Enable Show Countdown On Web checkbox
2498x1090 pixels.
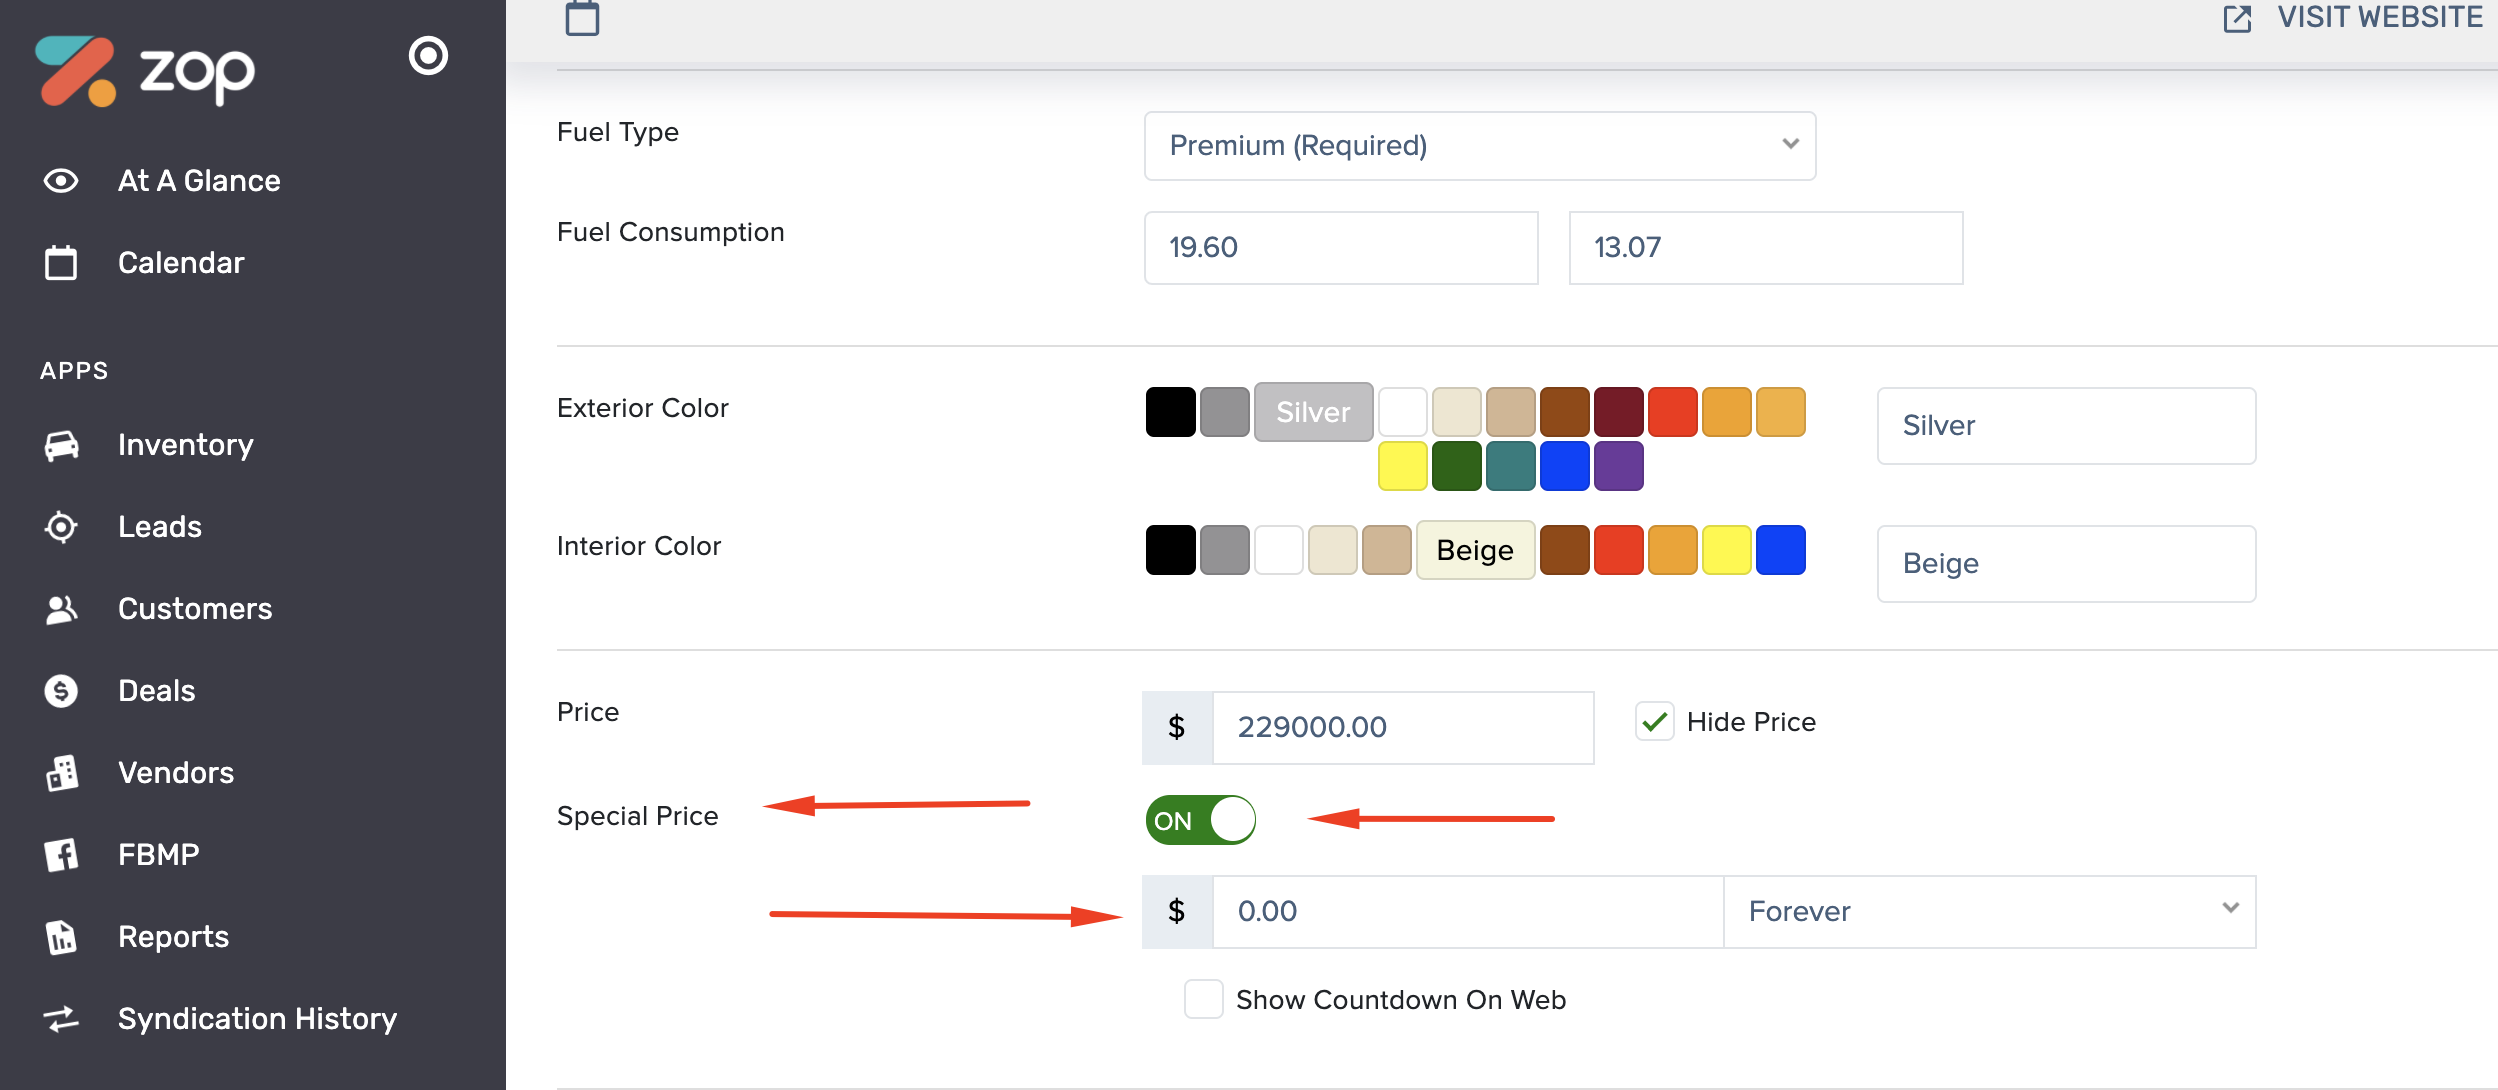tap(1203, 999)
